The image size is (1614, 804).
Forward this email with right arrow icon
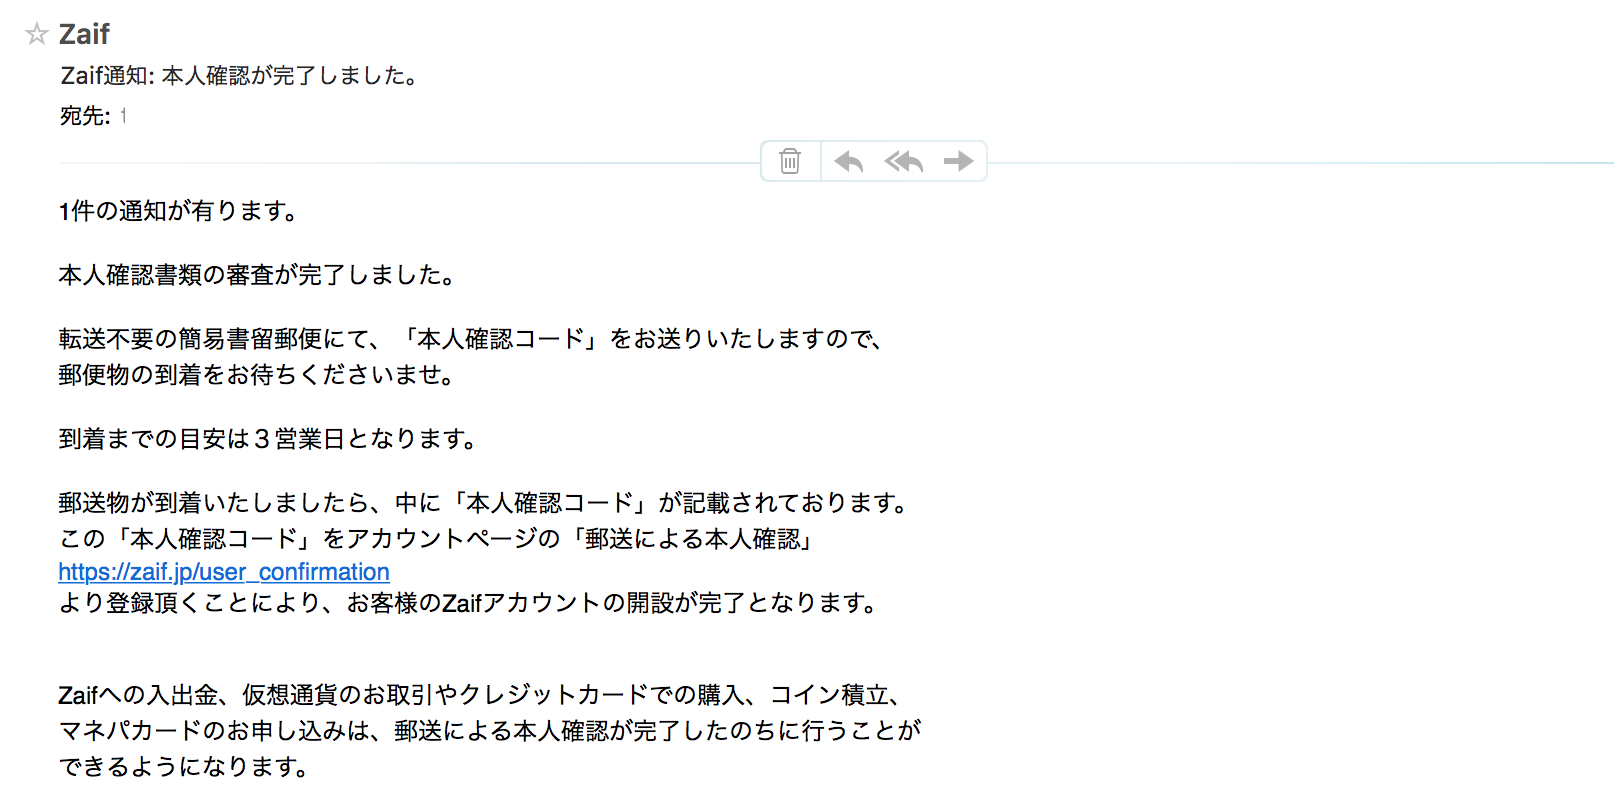coord(959,161)
